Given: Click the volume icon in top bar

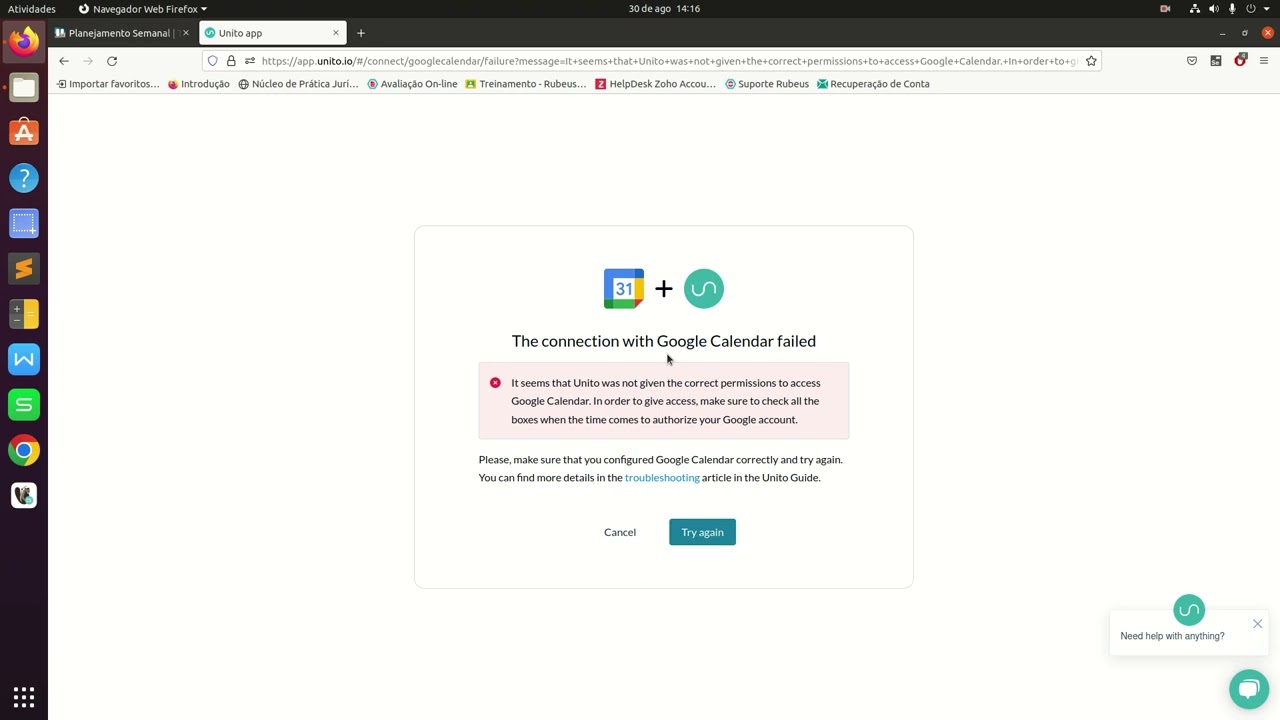Looking at the screenshot, I should click(x=1214, y=9).
